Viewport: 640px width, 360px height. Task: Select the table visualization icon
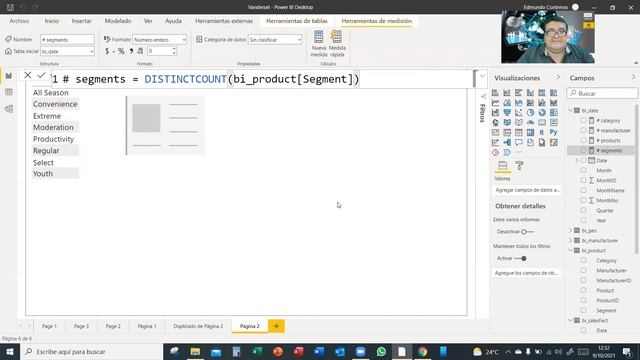518,132
